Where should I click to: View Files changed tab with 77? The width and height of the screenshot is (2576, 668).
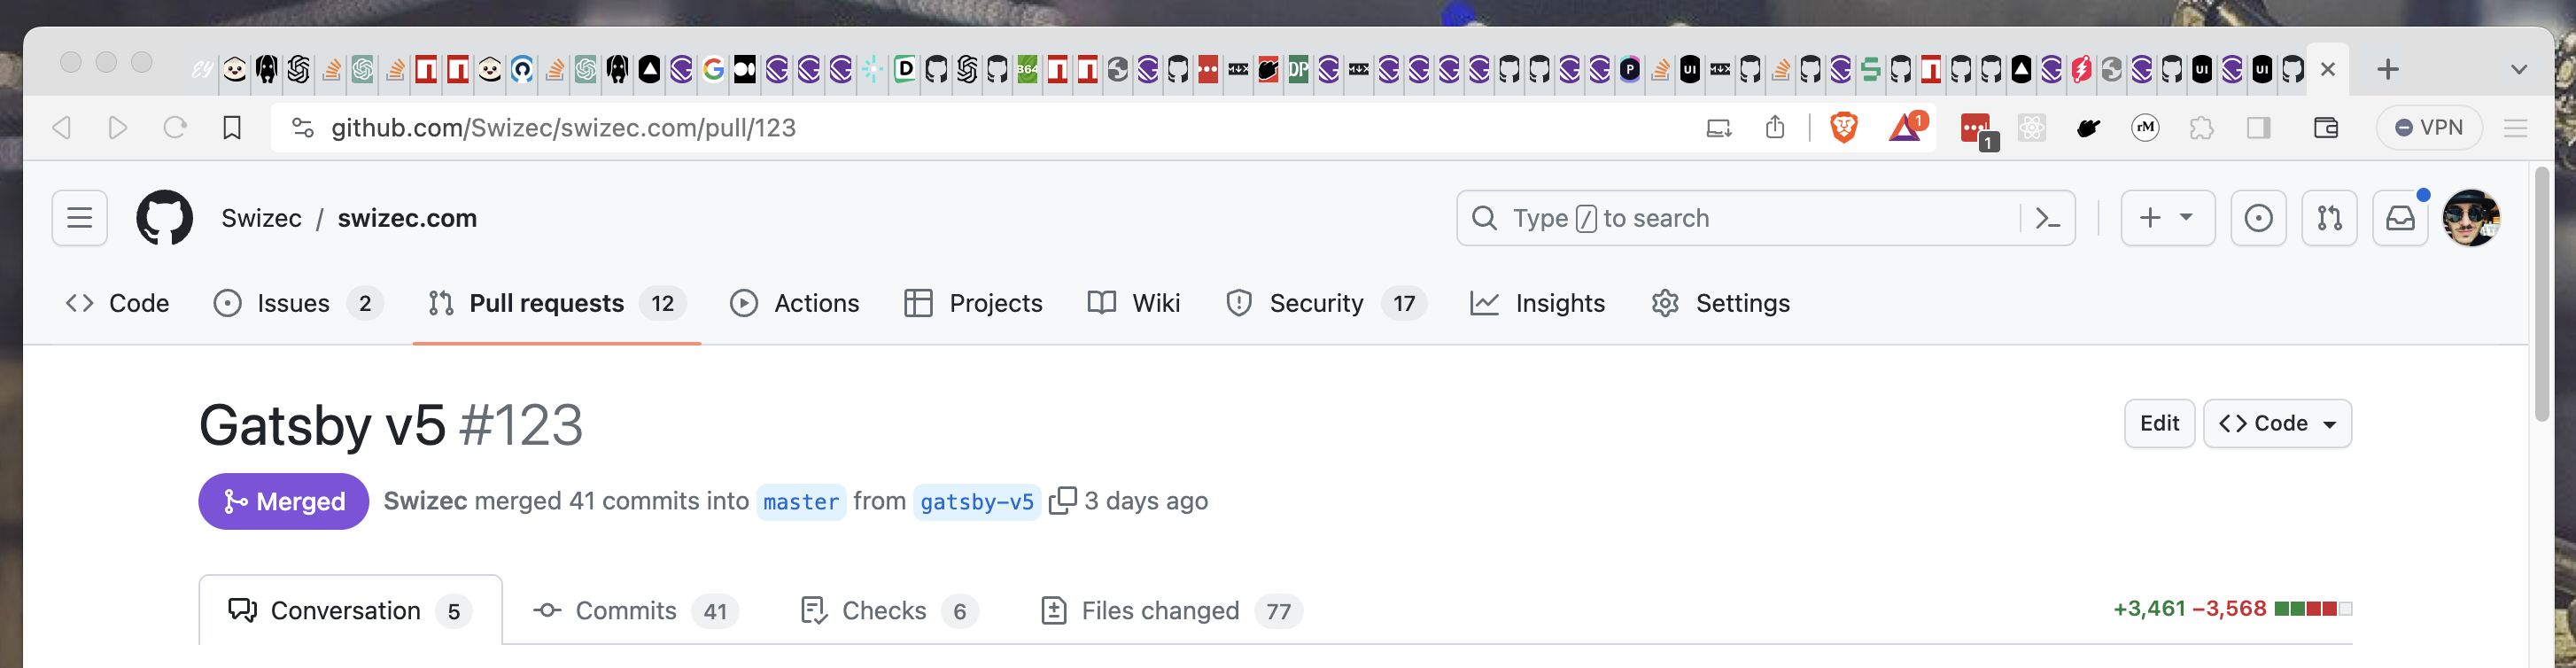click(1171, 610)
